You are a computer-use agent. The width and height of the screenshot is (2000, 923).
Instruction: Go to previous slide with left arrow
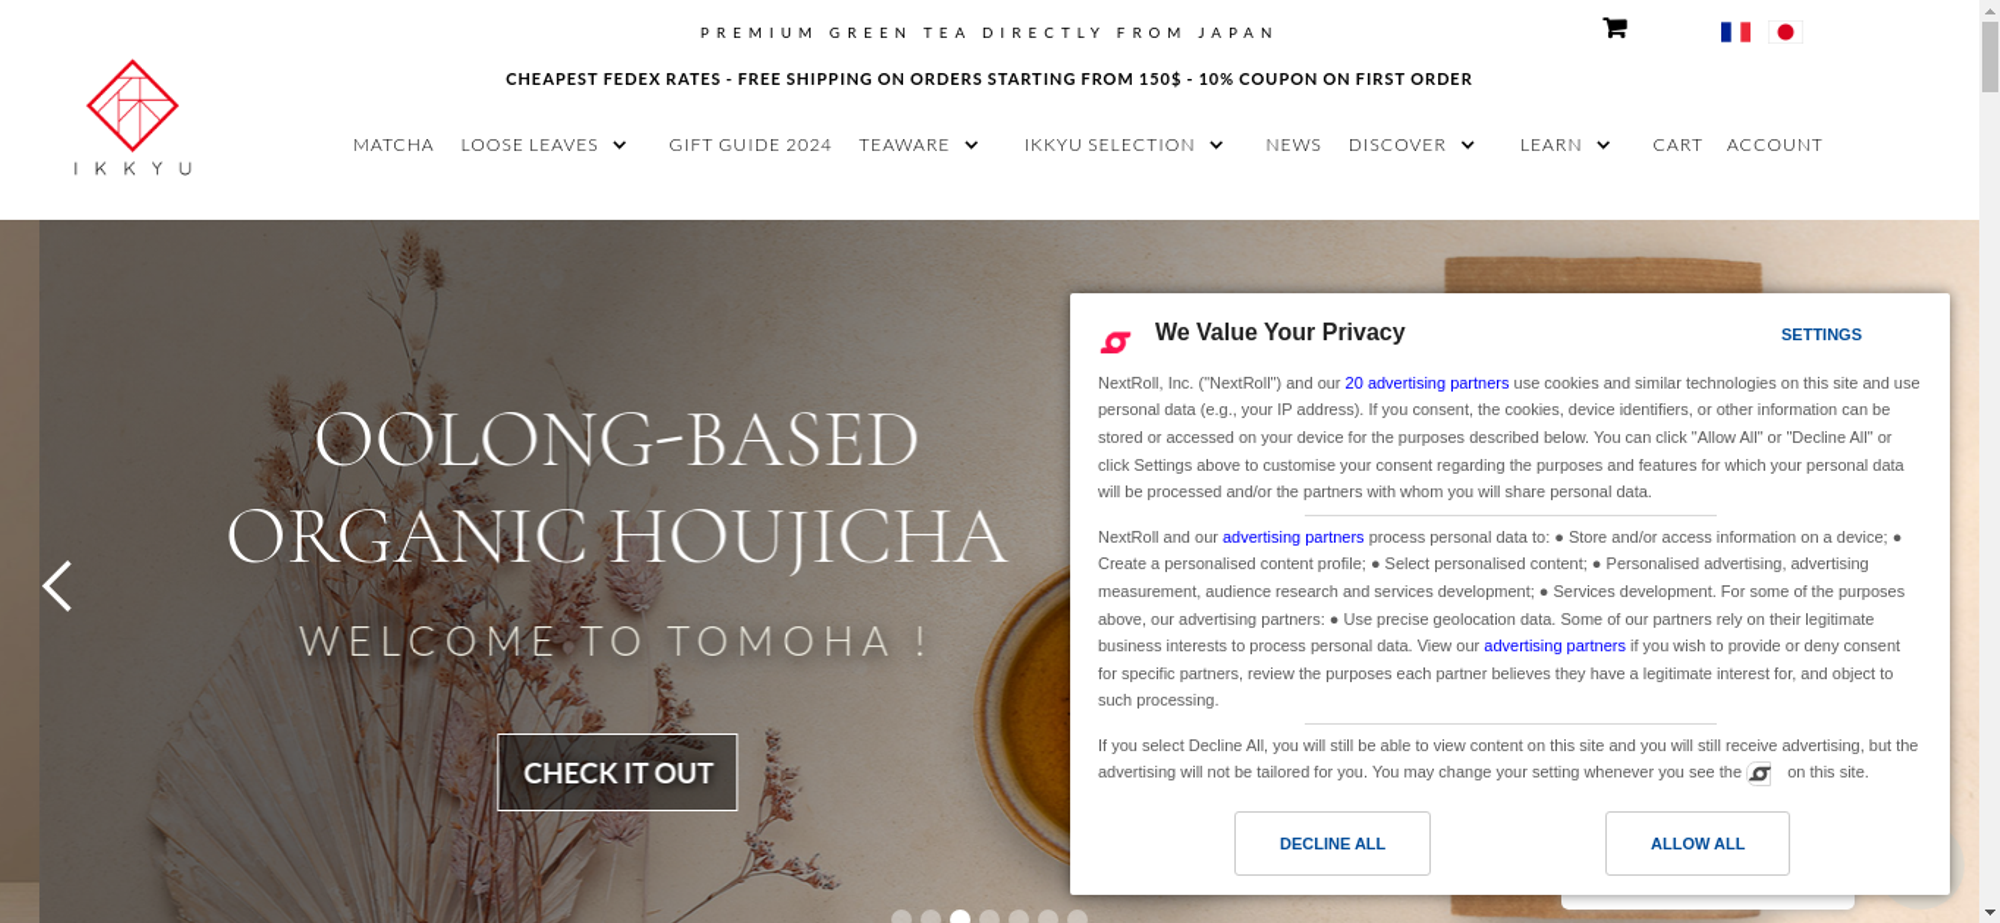[57, 586]
